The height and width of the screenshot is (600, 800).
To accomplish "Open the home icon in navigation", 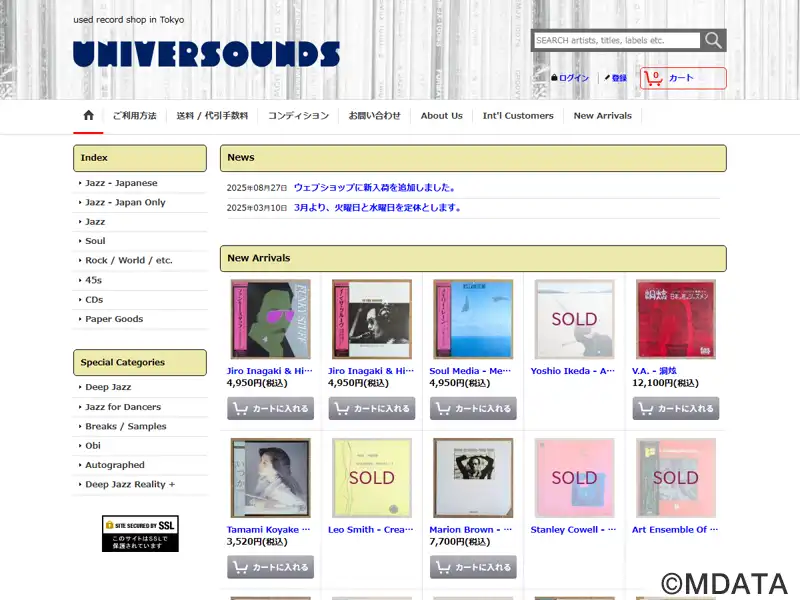I will click(x=88, y=115).
